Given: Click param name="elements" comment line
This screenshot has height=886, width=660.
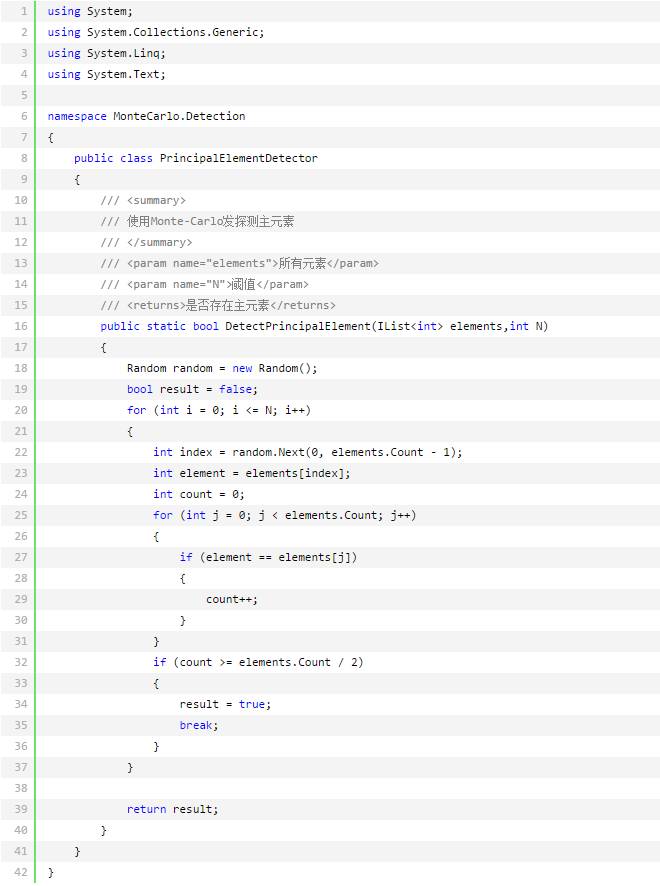Looking at the screenshot, I should (240, 263).
